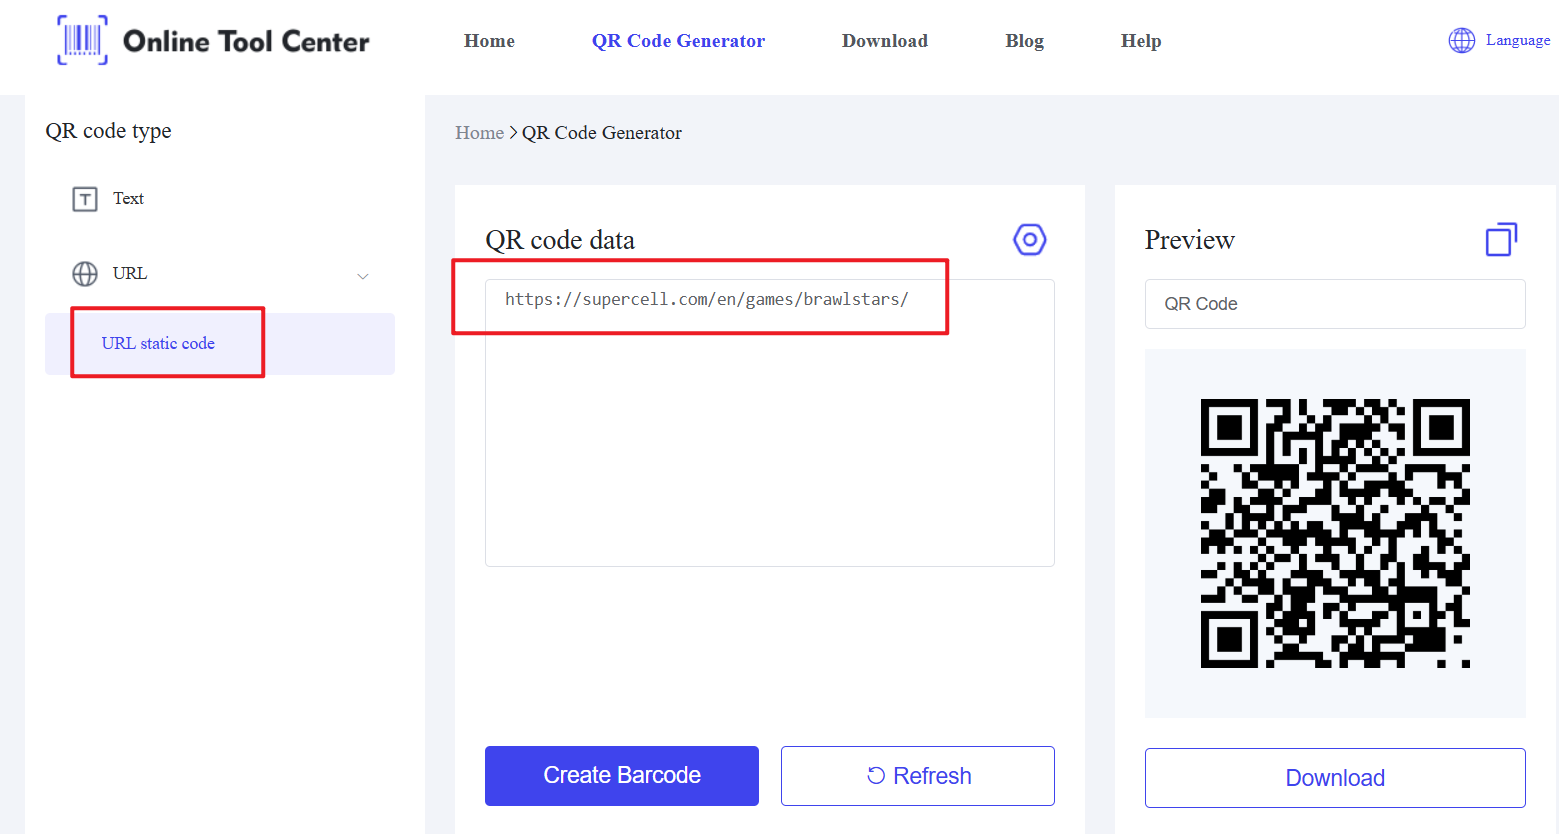Image resolution: width=1559 pixels, height=834 pixels.
Task: Click the globe Language icon
Action: coord(1461,41)
